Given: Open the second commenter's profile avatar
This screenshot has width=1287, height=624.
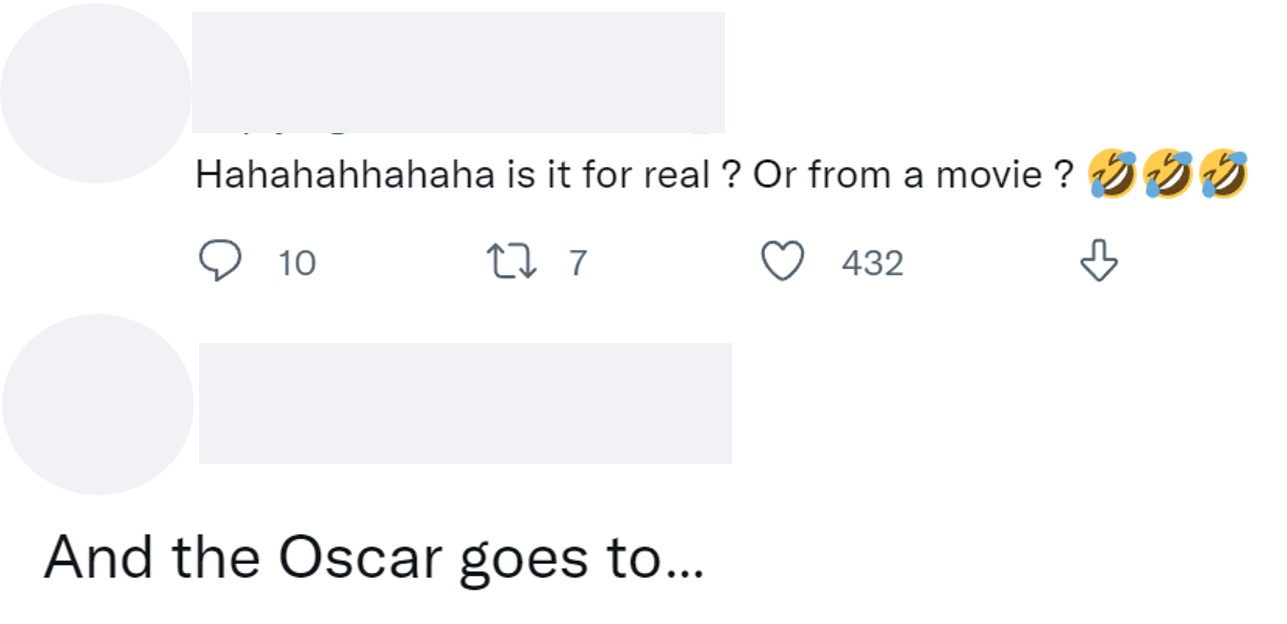Looking at the screenshot, I should coord(98,404).
